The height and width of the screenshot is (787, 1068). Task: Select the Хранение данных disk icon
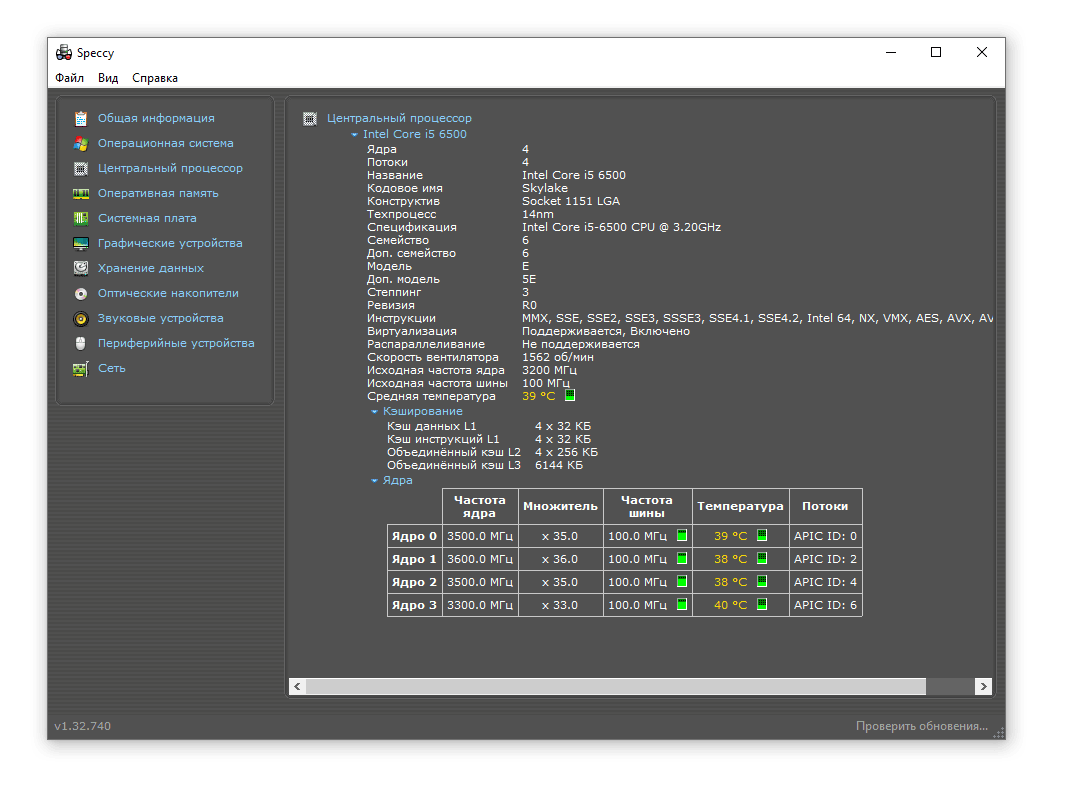tap(81, 268)
